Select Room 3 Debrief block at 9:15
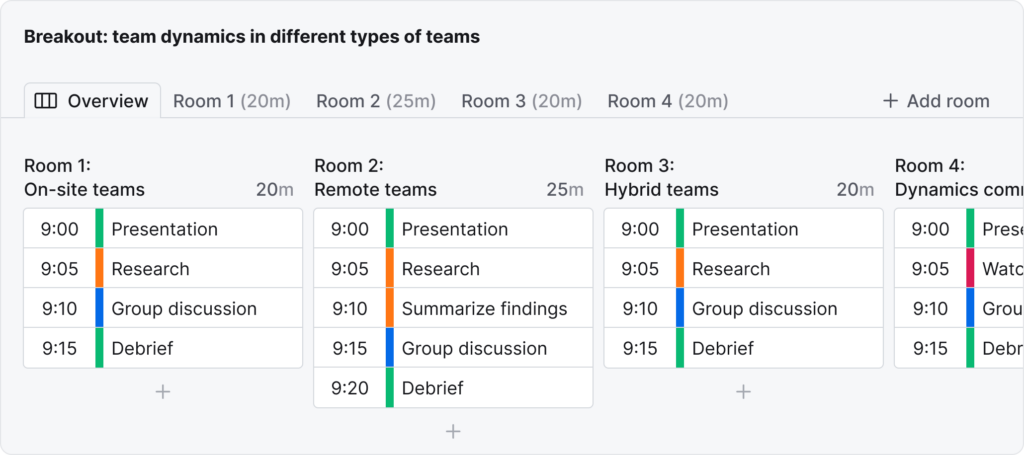Screen dimensions: 1024x455 coord(743,348)
